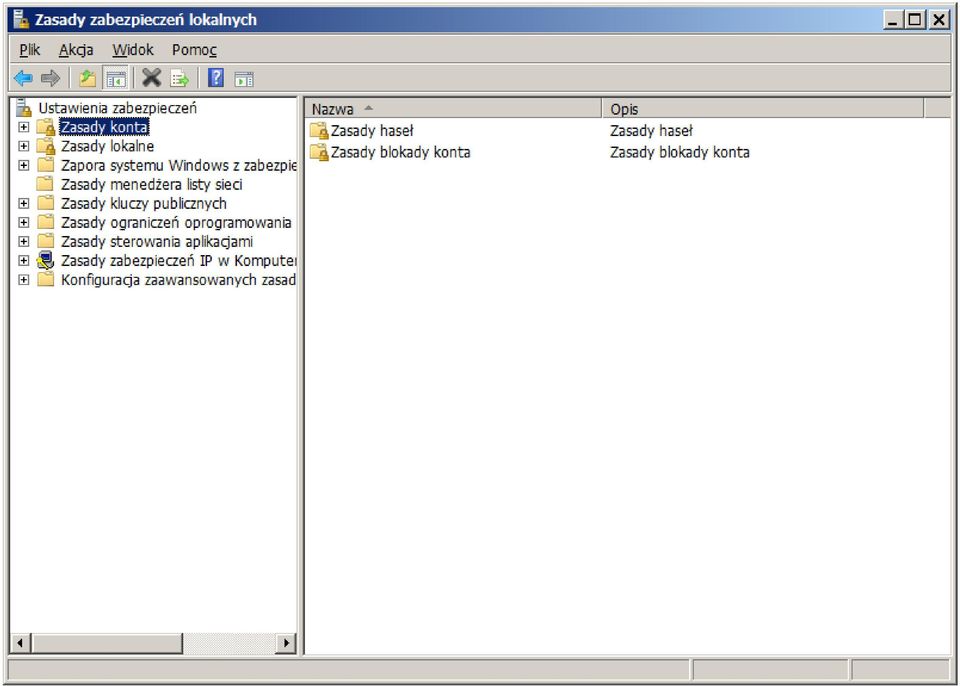Click tree pane scrollbar right arrow
960x686 pixels.
pyautogui.click(x=285, y=643)
